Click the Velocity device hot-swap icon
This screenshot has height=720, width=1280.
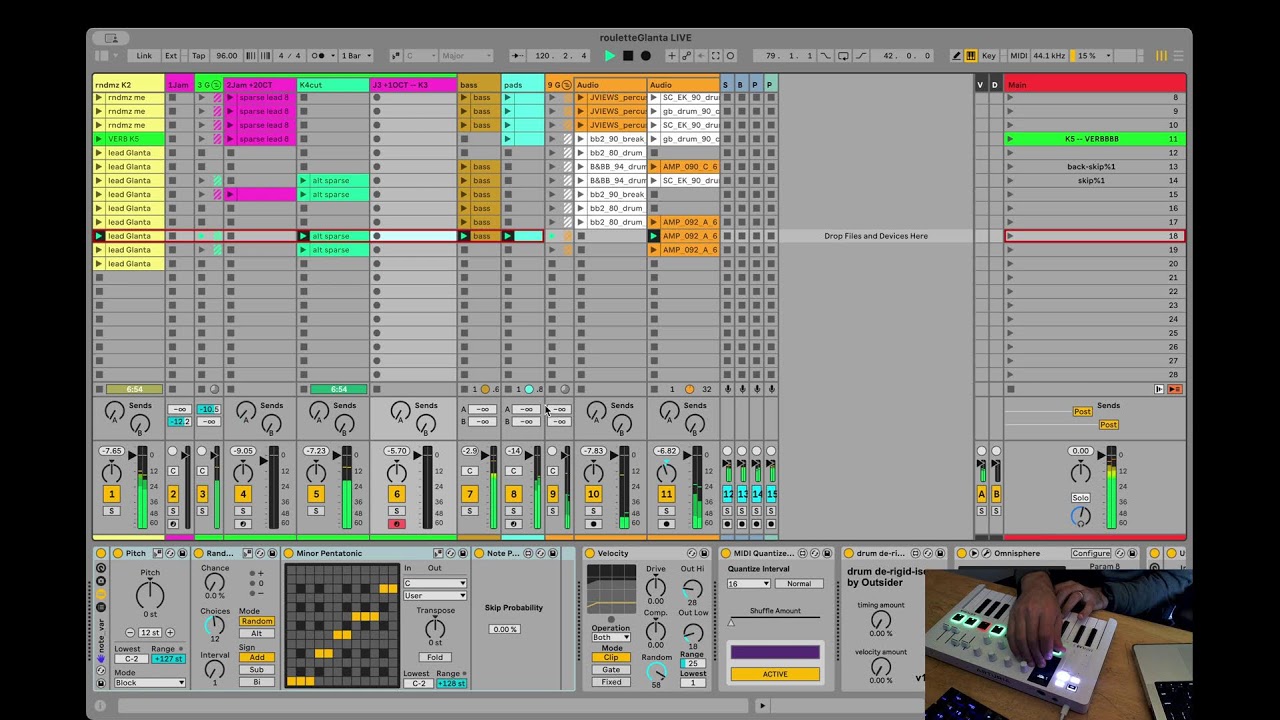pos(690,553)
